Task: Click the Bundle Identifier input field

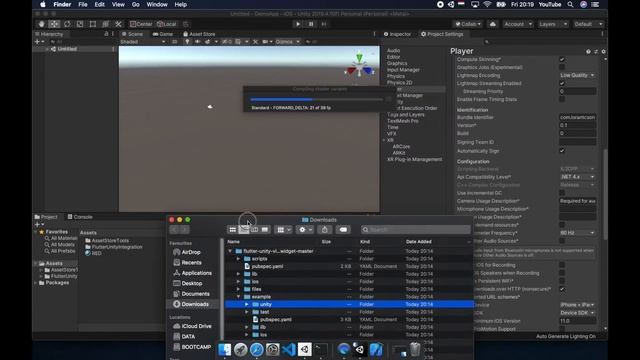Action: 577,117
